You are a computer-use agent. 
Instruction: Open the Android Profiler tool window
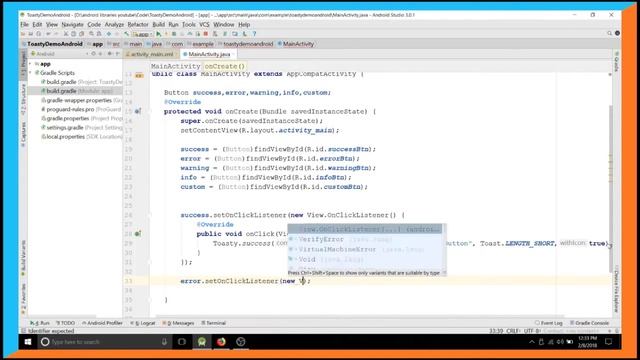tap(102, 323)
